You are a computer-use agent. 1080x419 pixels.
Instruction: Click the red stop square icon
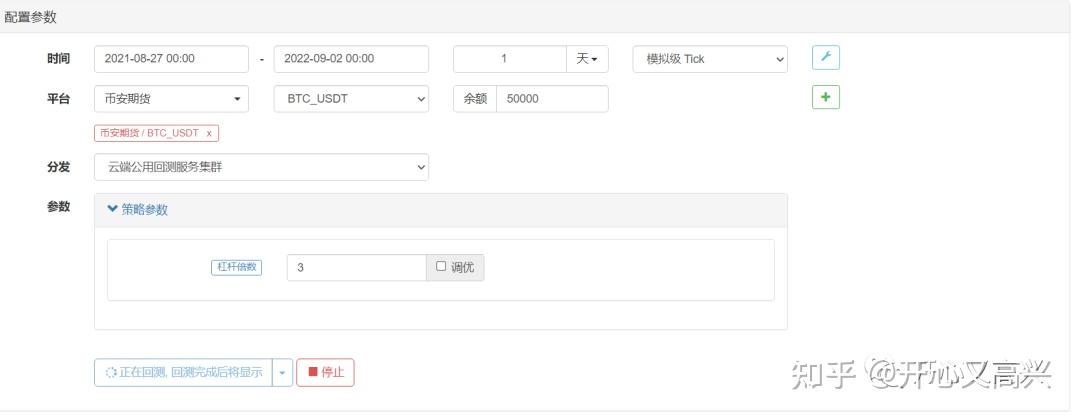[x=313, y=372]
